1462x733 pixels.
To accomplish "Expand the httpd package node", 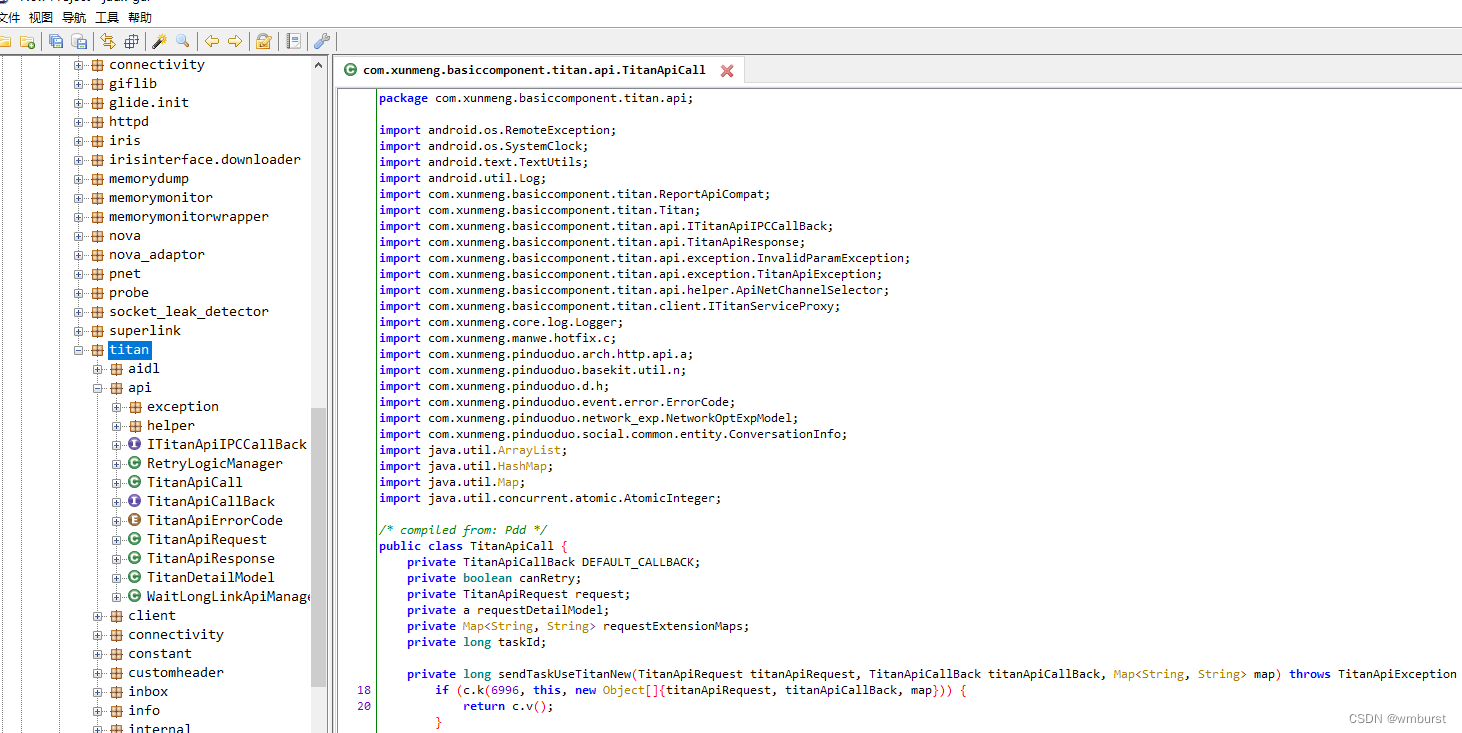I will (x=79, y=122).
